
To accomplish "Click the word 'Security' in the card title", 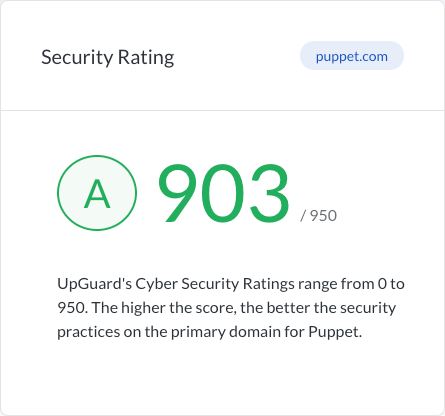I will (77, 57).
